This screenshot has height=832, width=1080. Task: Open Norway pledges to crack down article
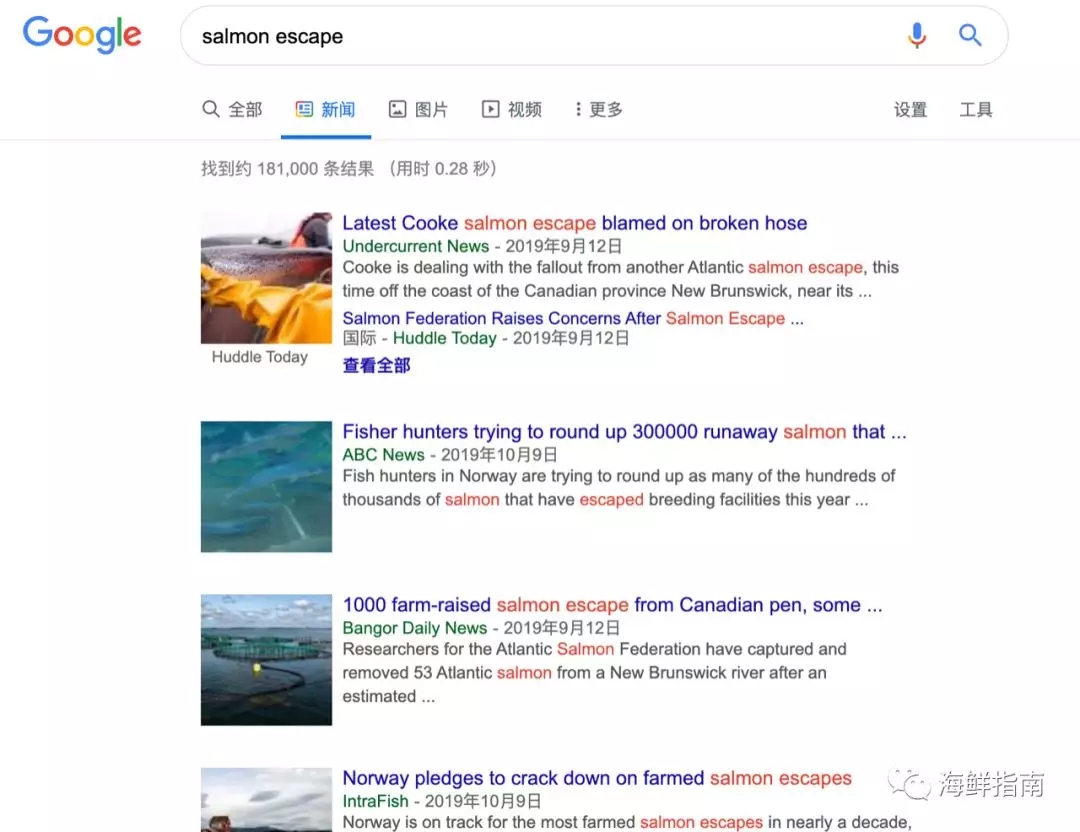(597, 778)
